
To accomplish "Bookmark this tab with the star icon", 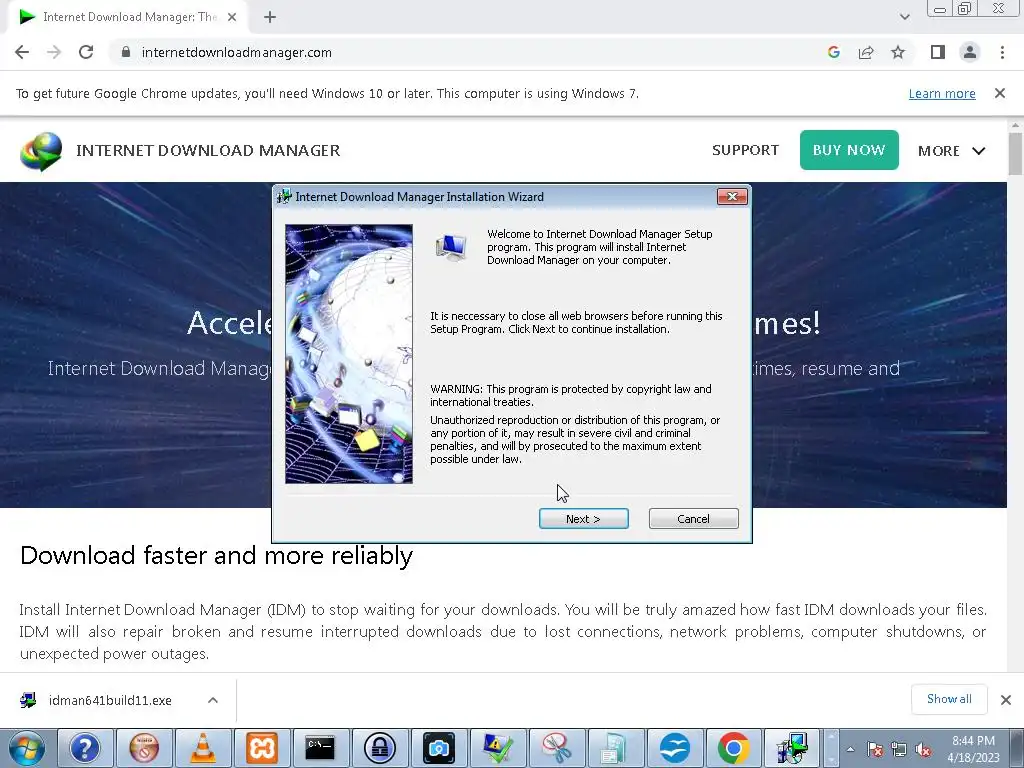I will click(x=898, y=52).
